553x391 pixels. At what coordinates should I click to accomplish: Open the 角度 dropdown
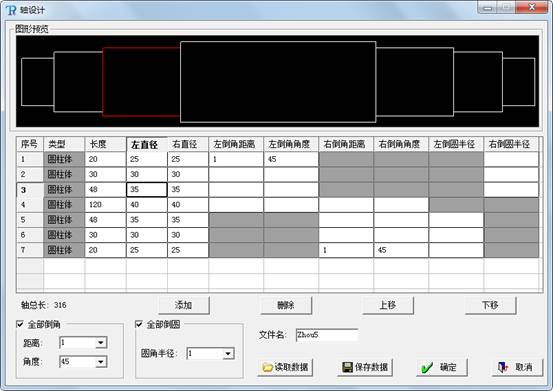[101, 362]
